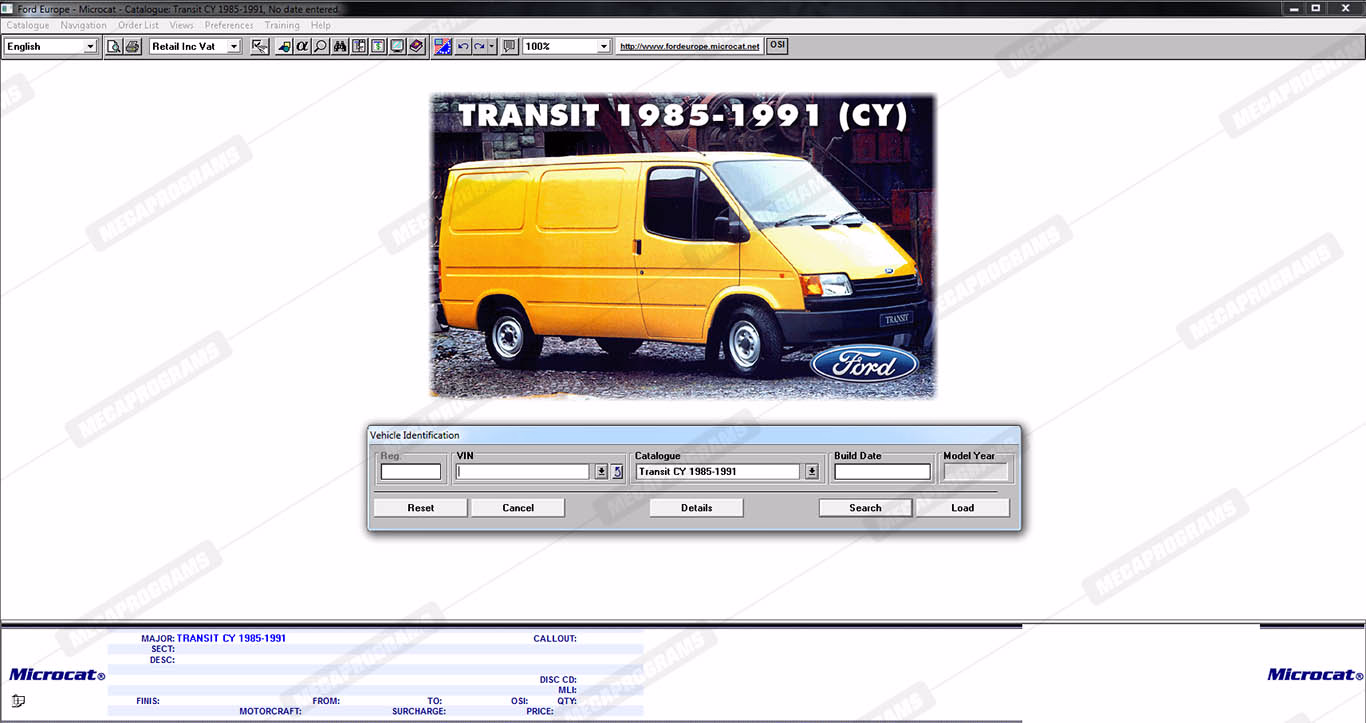Expand the Retail Inc Vat price dropdown
1366x723 pixels.
[x=234, y=46]
